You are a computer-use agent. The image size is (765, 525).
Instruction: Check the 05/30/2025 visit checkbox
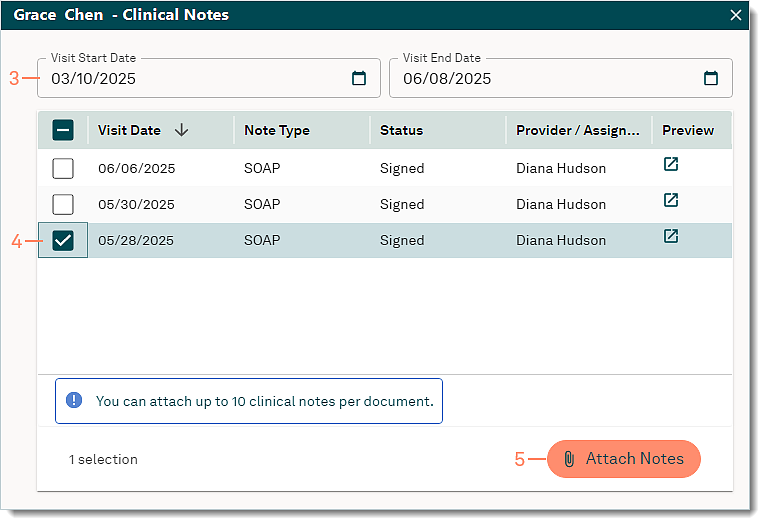(x=63, y=204)
